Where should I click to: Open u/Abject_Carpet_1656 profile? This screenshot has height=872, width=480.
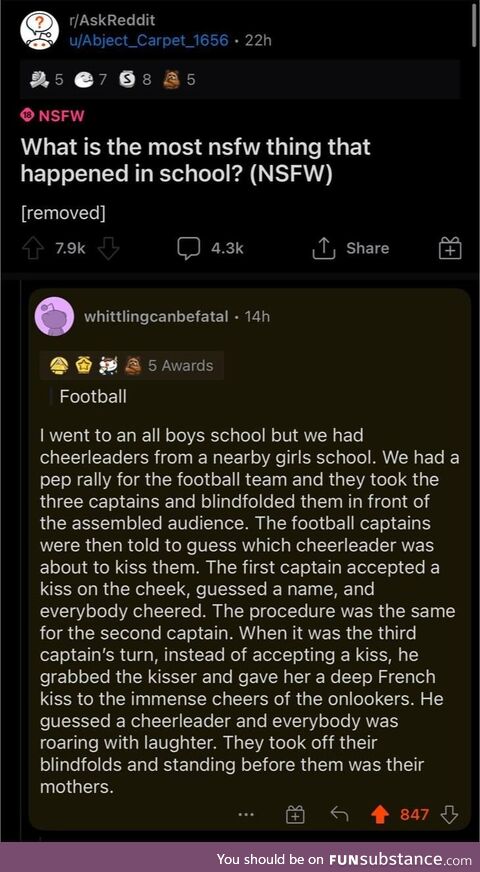pyautogui.click(x=148, y=41)
